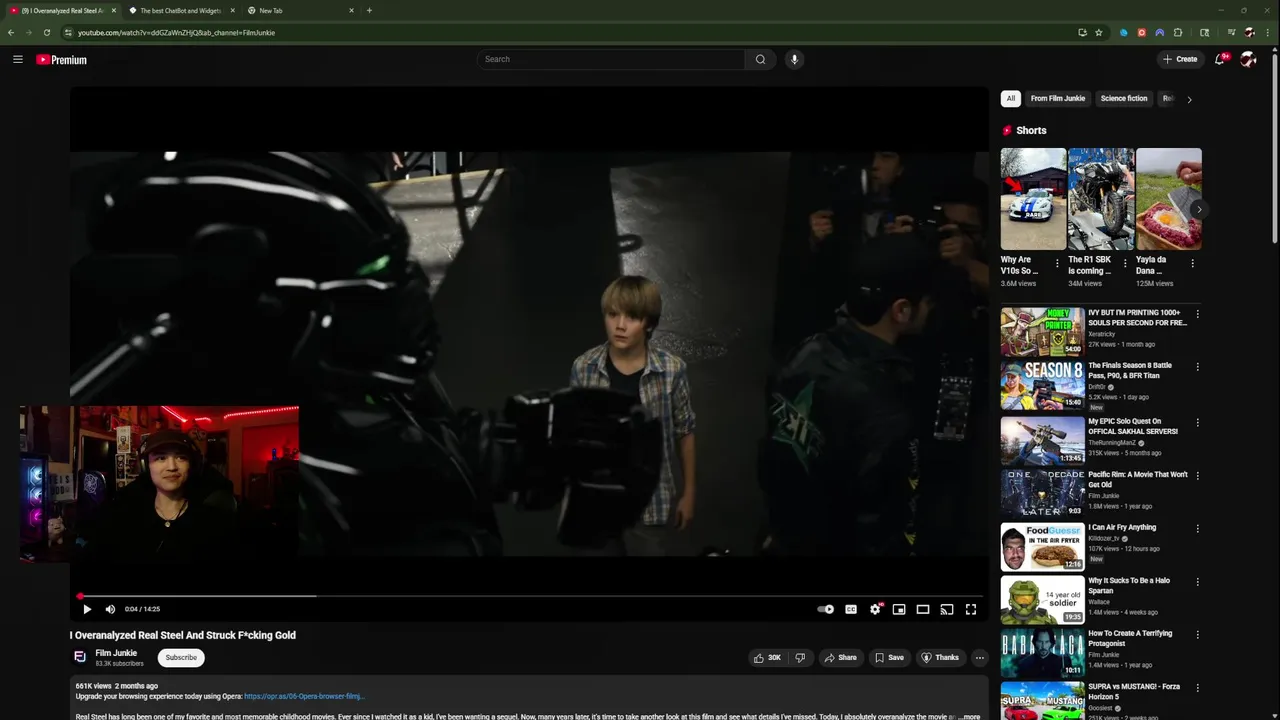Play the video
1280x720 pixels.
(x=87, y=609)
